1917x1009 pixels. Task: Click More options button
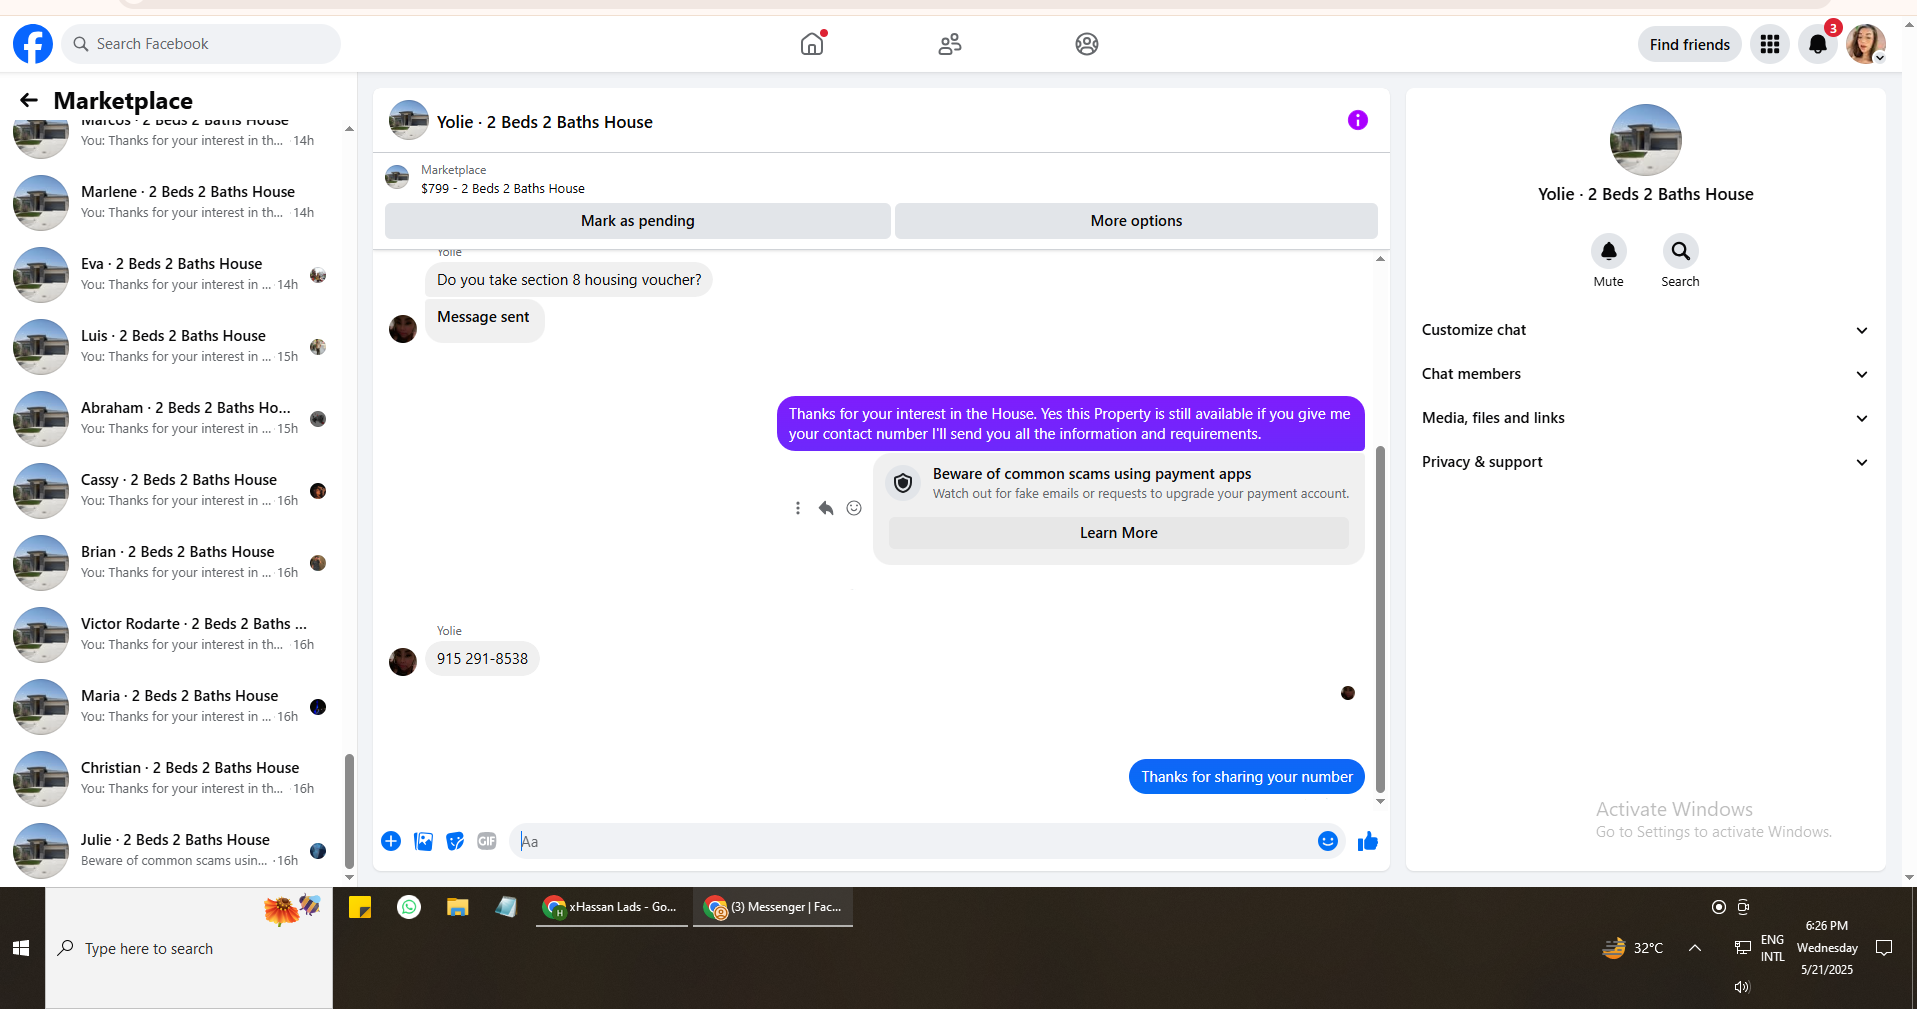[1136, 221]
